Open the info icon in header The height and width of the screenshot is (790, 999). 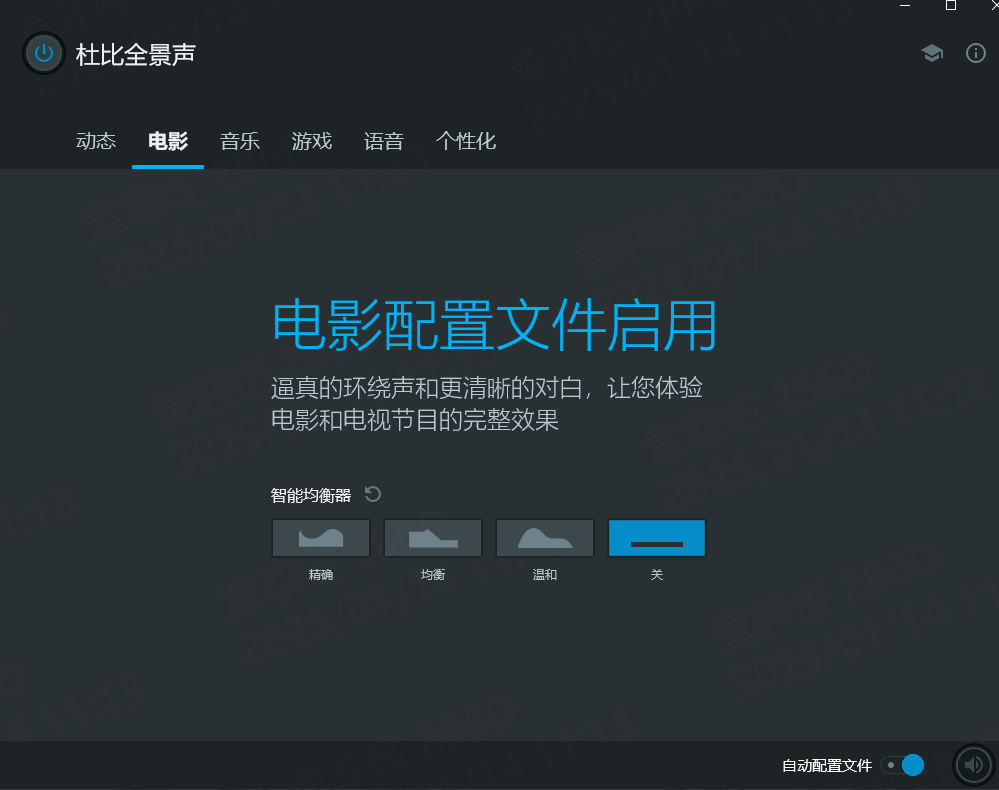point(976,54)
